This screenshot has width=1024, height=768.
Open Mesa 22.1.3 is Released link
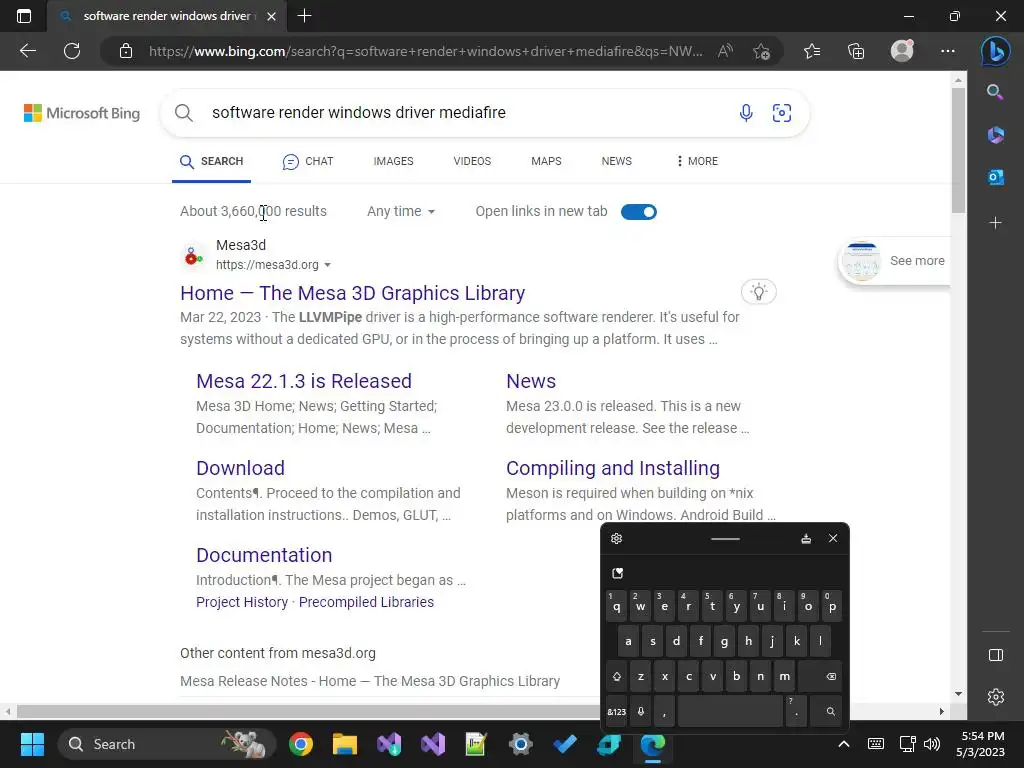coord(304,381)
